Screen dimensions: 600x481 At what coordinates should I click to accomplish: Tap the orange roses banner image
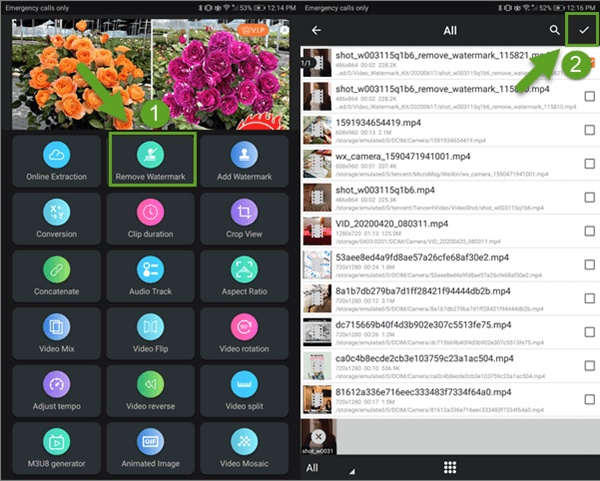pyautogui.click(x=82, y=75)
